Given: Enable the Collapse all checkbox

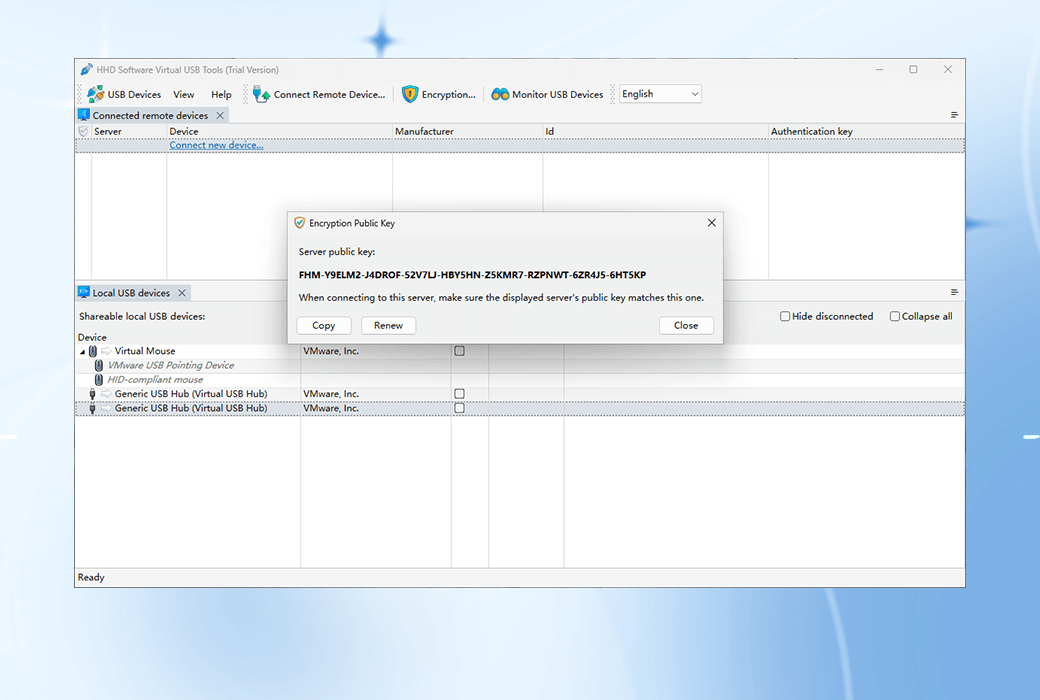Looking at the screenshot, I should 894,316.
